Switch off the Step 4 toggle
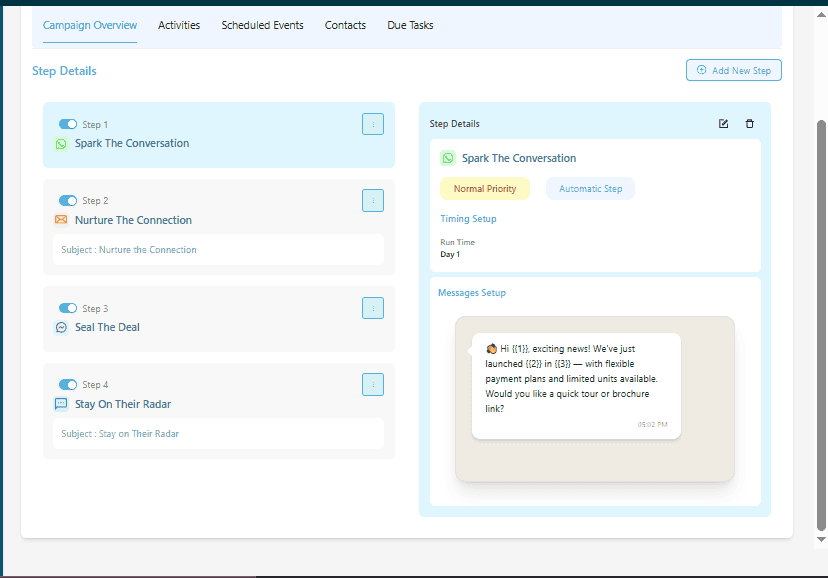 68,385
